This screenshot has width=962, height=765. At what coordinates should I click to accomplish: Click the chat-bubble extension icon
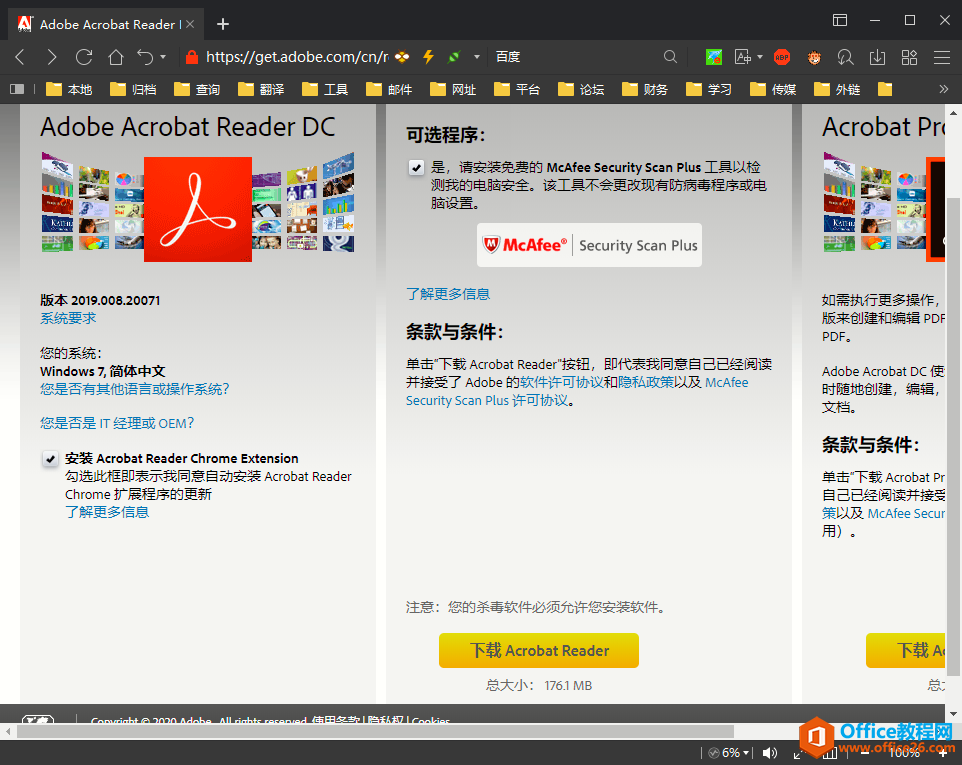(845, 57)
